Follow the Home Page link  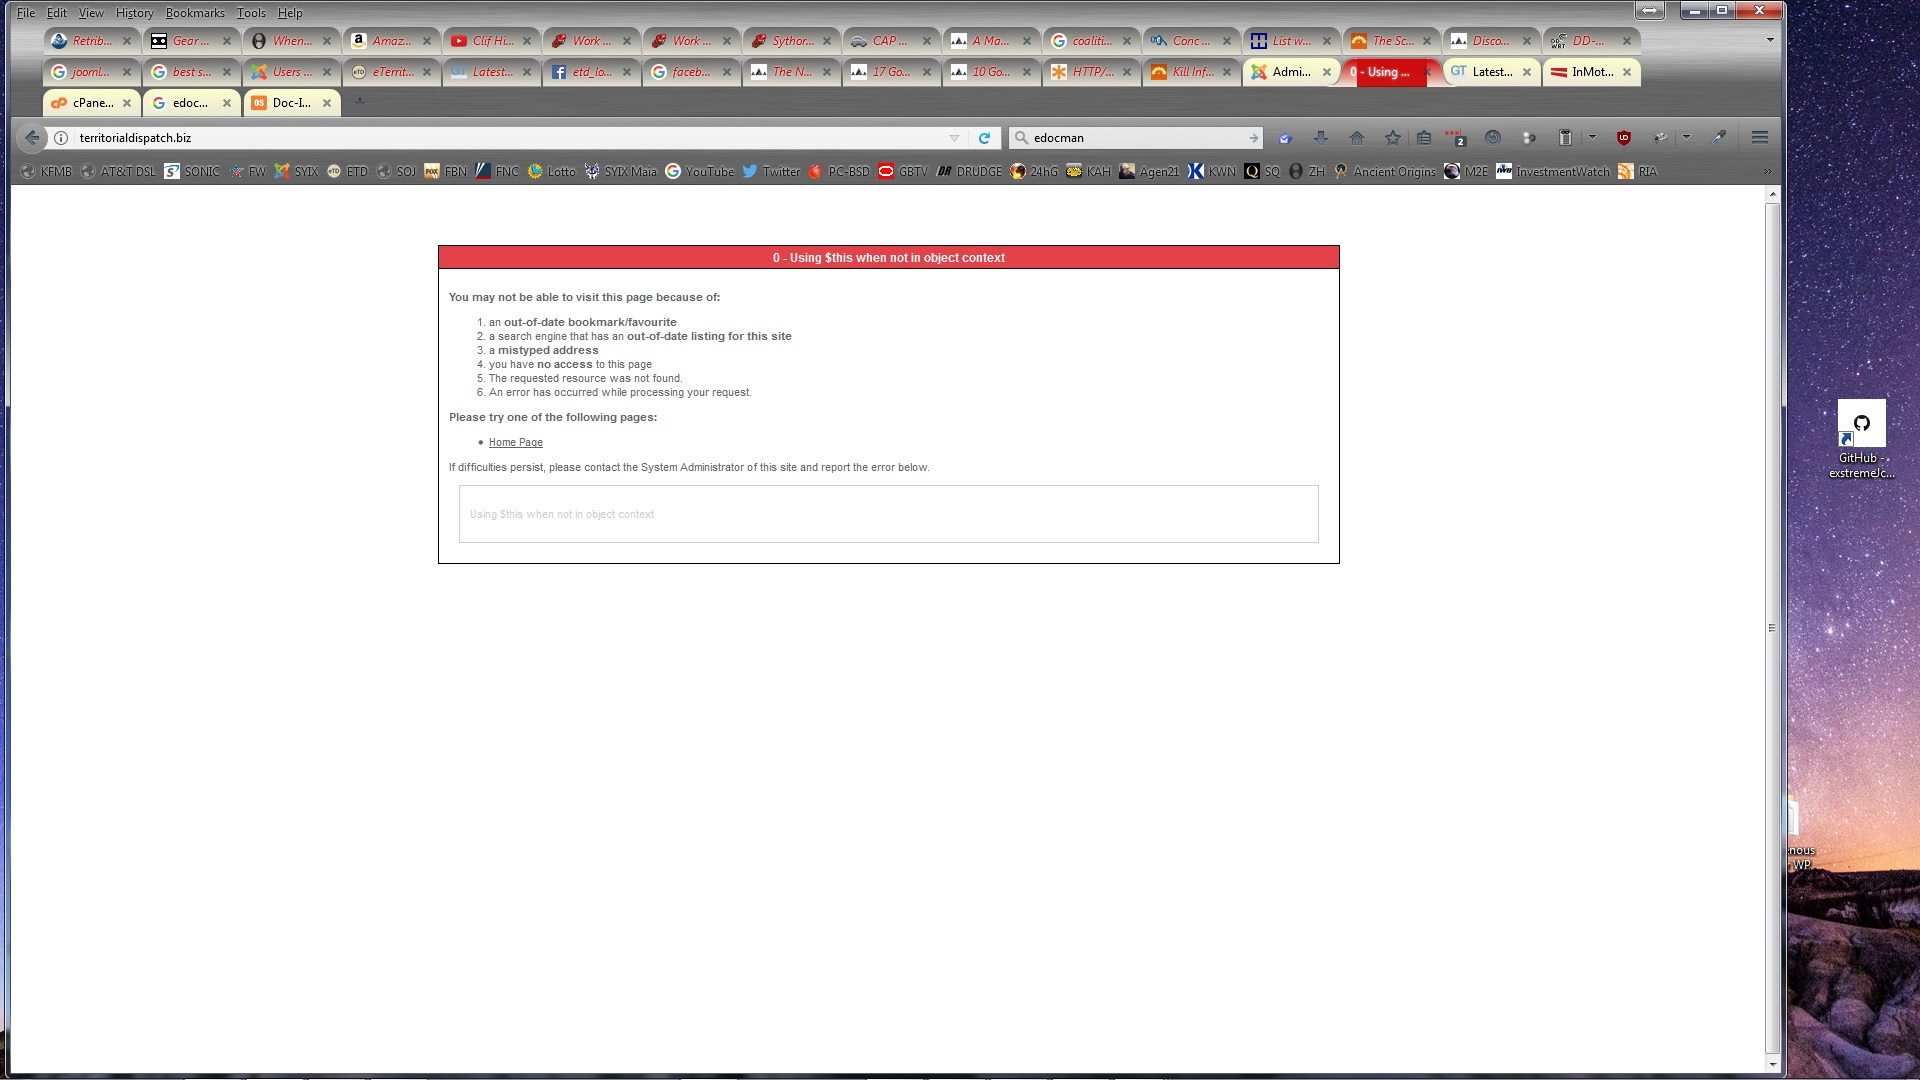click(x=515, y=442)
